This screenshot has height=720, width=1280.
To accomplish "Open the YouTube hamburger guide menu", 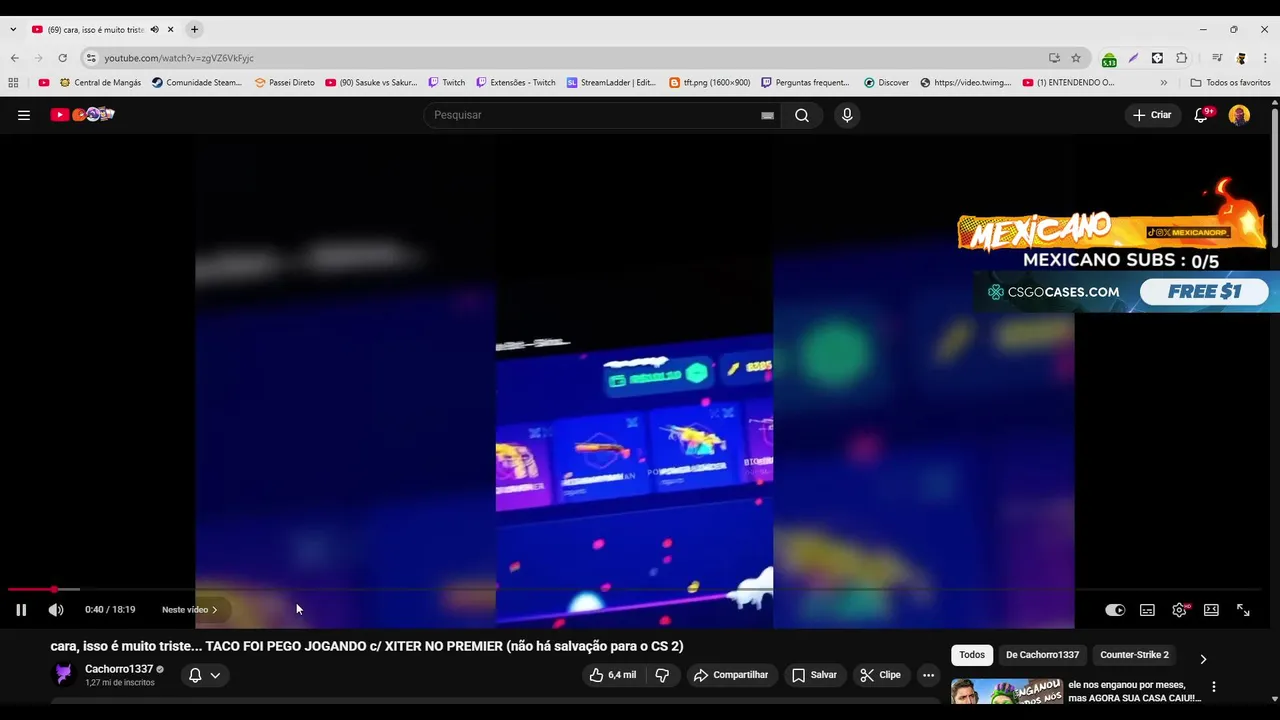I will tap(24, 115).
